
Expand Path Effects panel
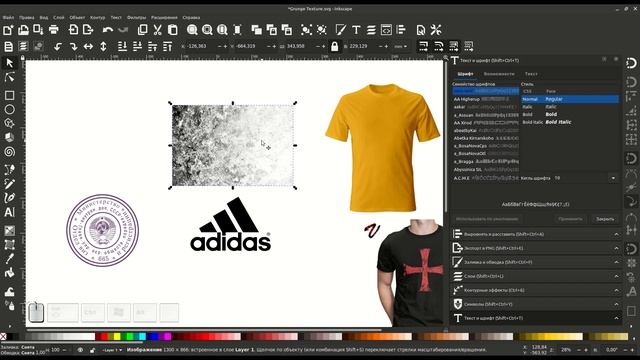pos(536,290)
